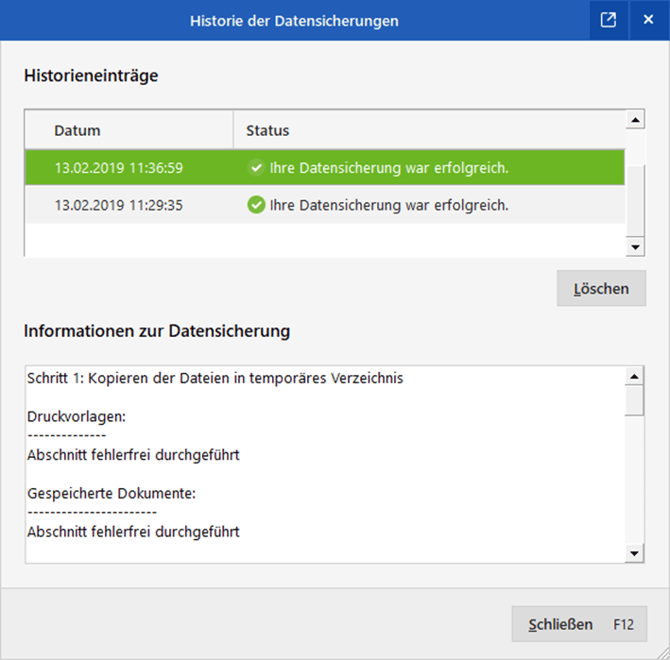The height and width of the screenshot is (660, 670).
Task: Click the green checkmark icon in the 11:29:35 row
Action: click(256, 205)
